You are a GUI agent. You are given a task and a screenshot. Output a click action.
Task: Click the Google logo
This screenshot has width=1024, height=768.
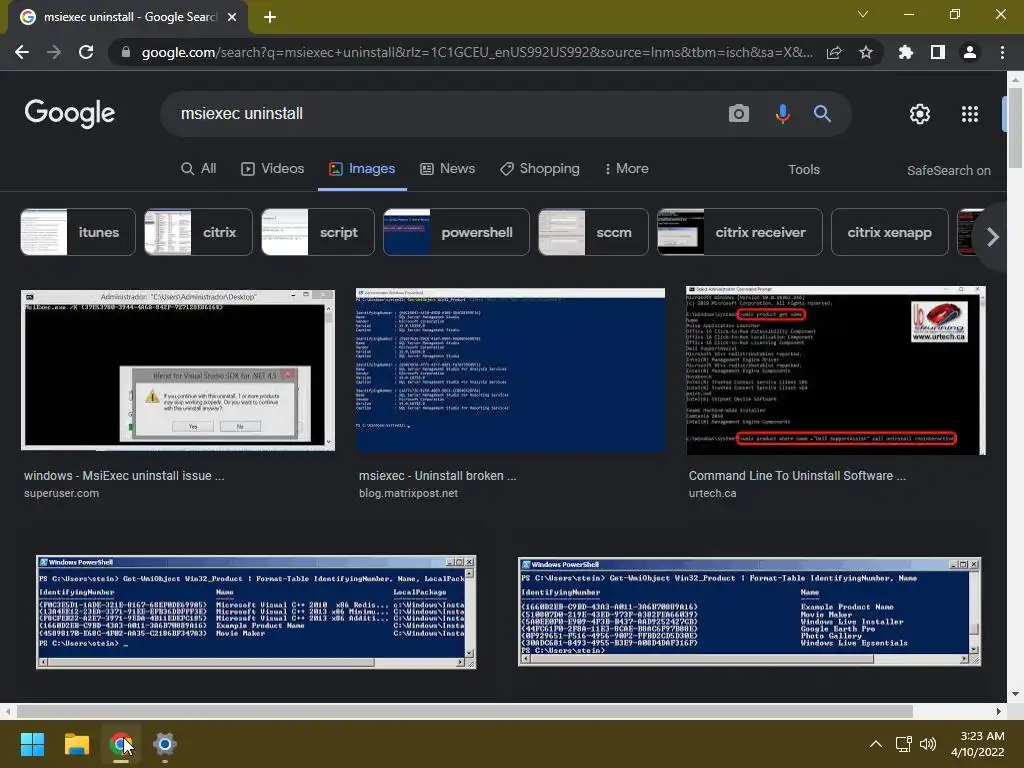(x=70, y=114)
